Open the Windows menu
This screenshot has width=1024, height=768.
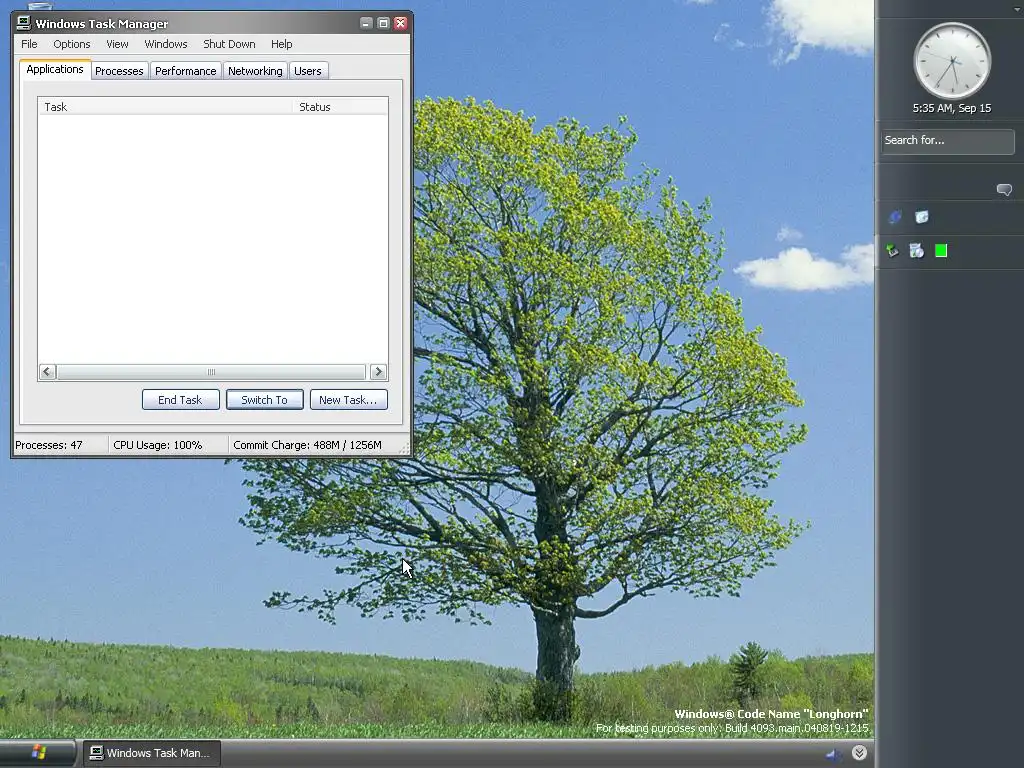[166, 44]
